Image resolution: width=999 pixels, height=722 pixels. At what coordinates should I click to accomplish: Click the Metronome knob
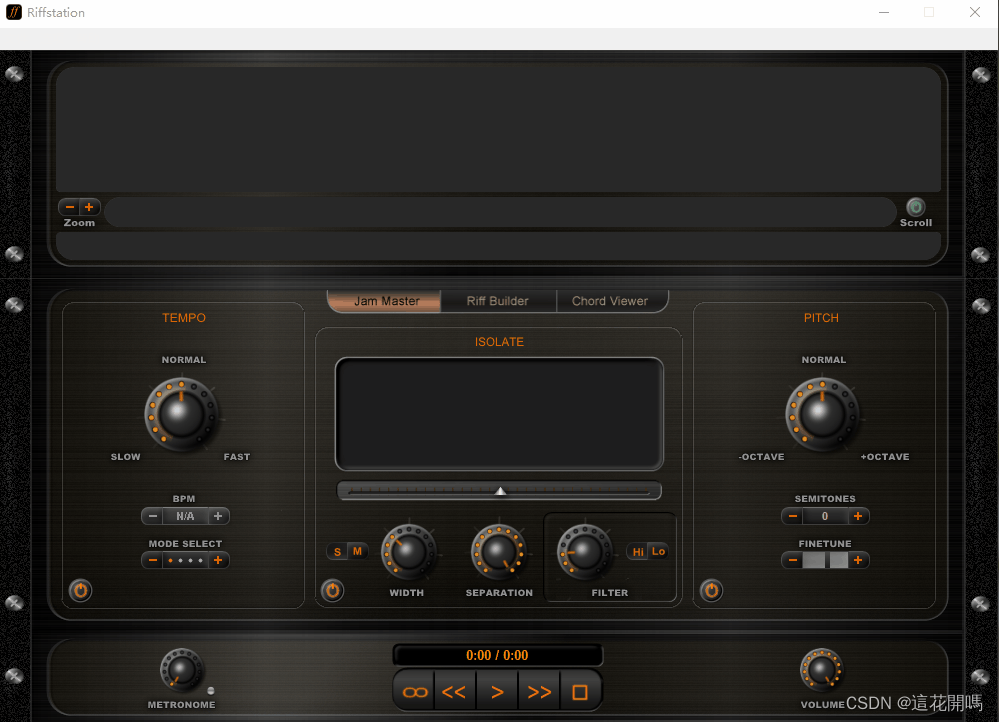[182, 670]
